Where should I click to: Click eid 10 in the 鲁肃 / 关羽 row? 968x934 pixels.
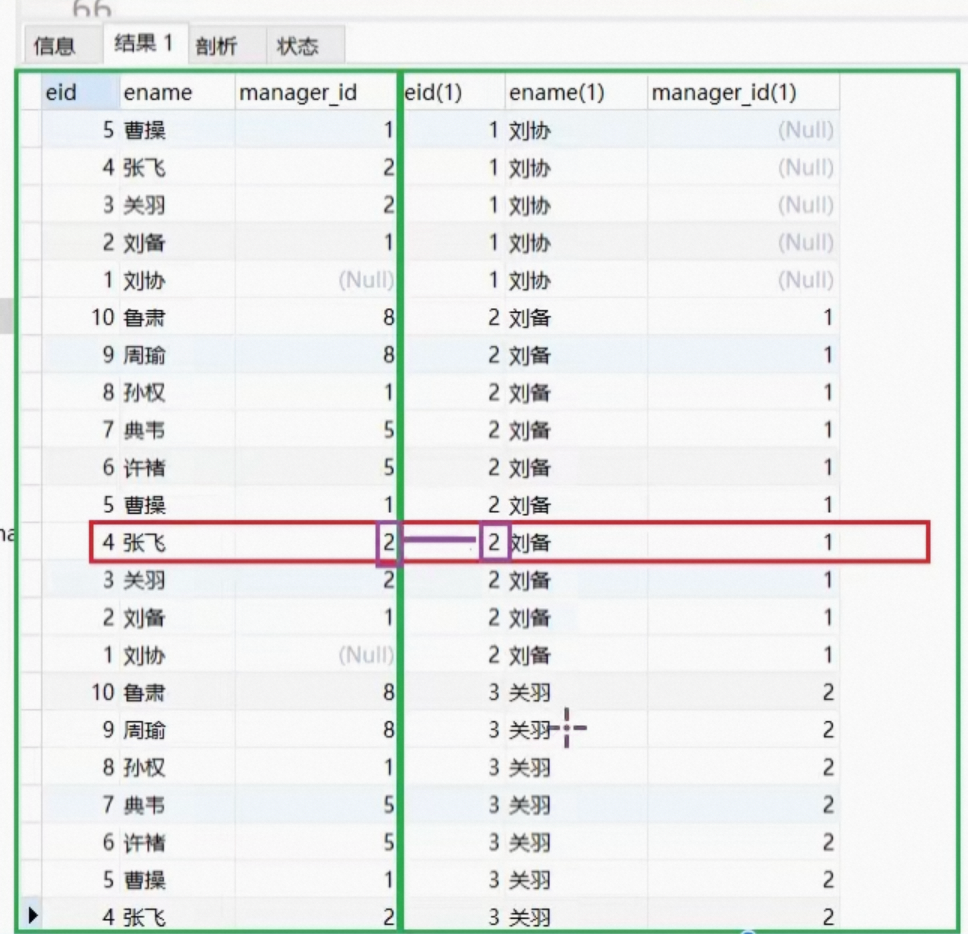point(103,693)
